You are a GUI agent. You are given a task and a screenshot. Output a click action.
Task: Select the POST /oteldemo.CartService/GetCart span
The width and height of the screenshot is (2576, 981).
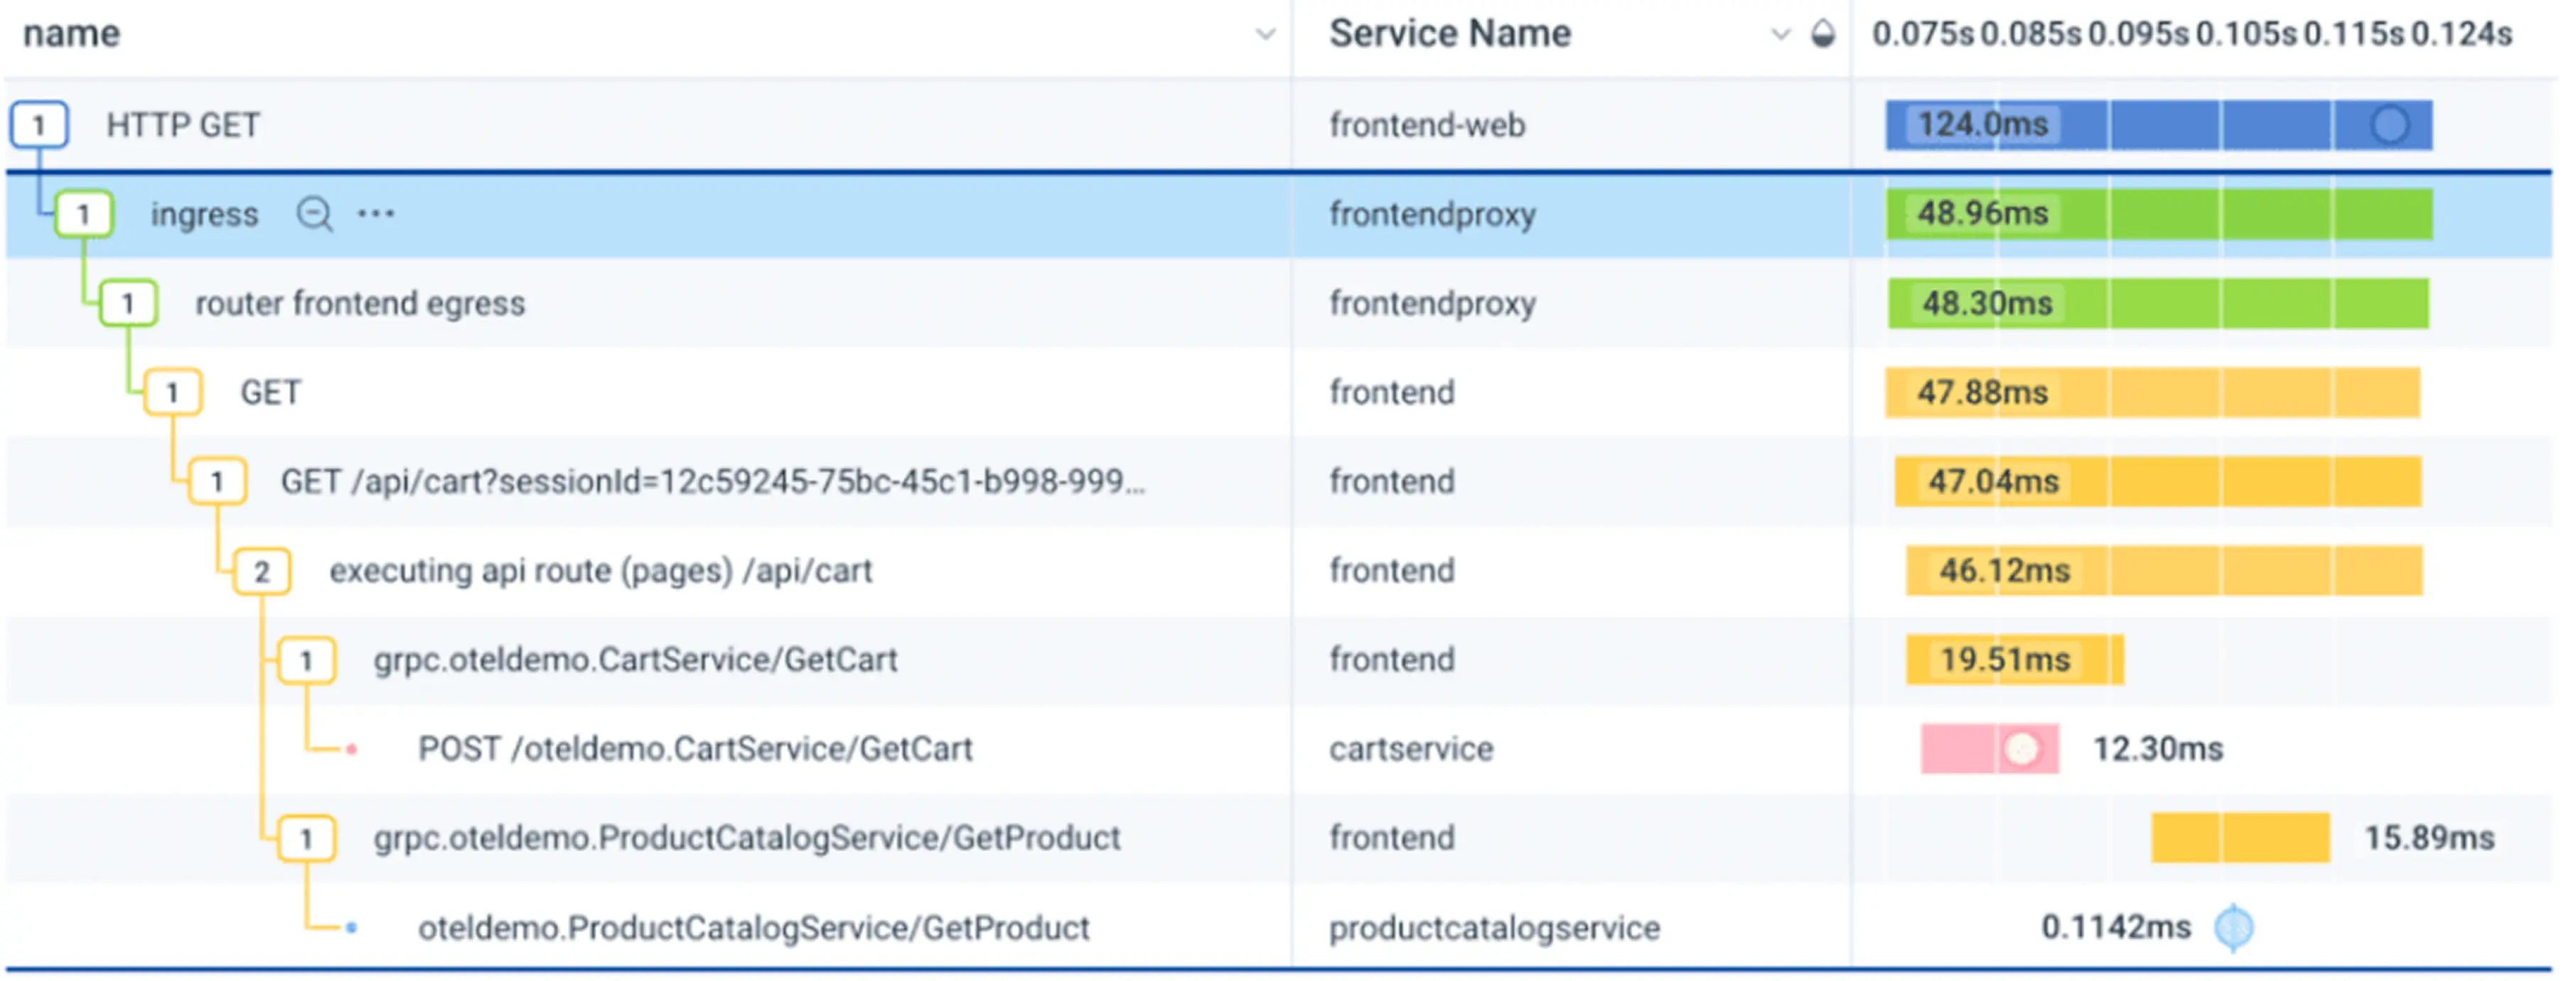pos(695,749)
